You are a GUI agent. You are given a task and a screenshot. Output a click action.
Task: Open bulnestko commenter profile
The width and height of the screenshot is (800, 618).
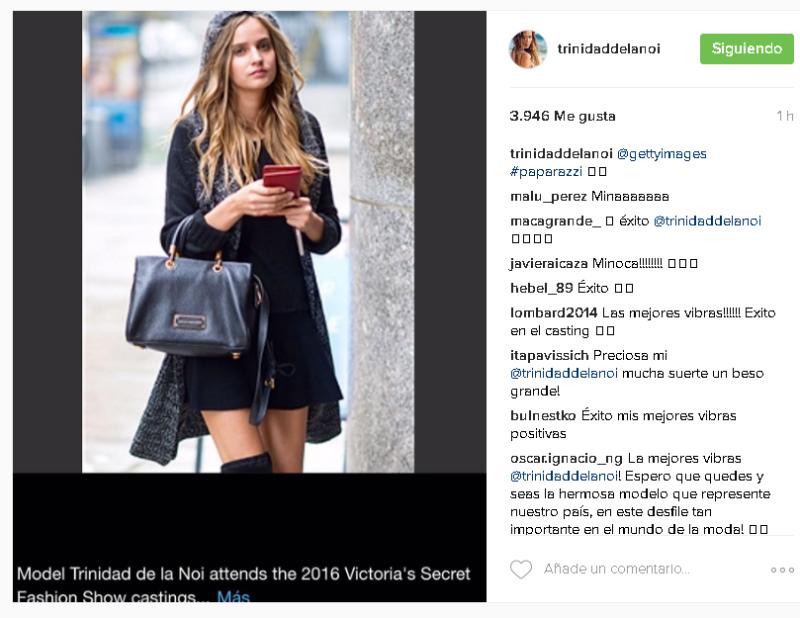[543, 416]
